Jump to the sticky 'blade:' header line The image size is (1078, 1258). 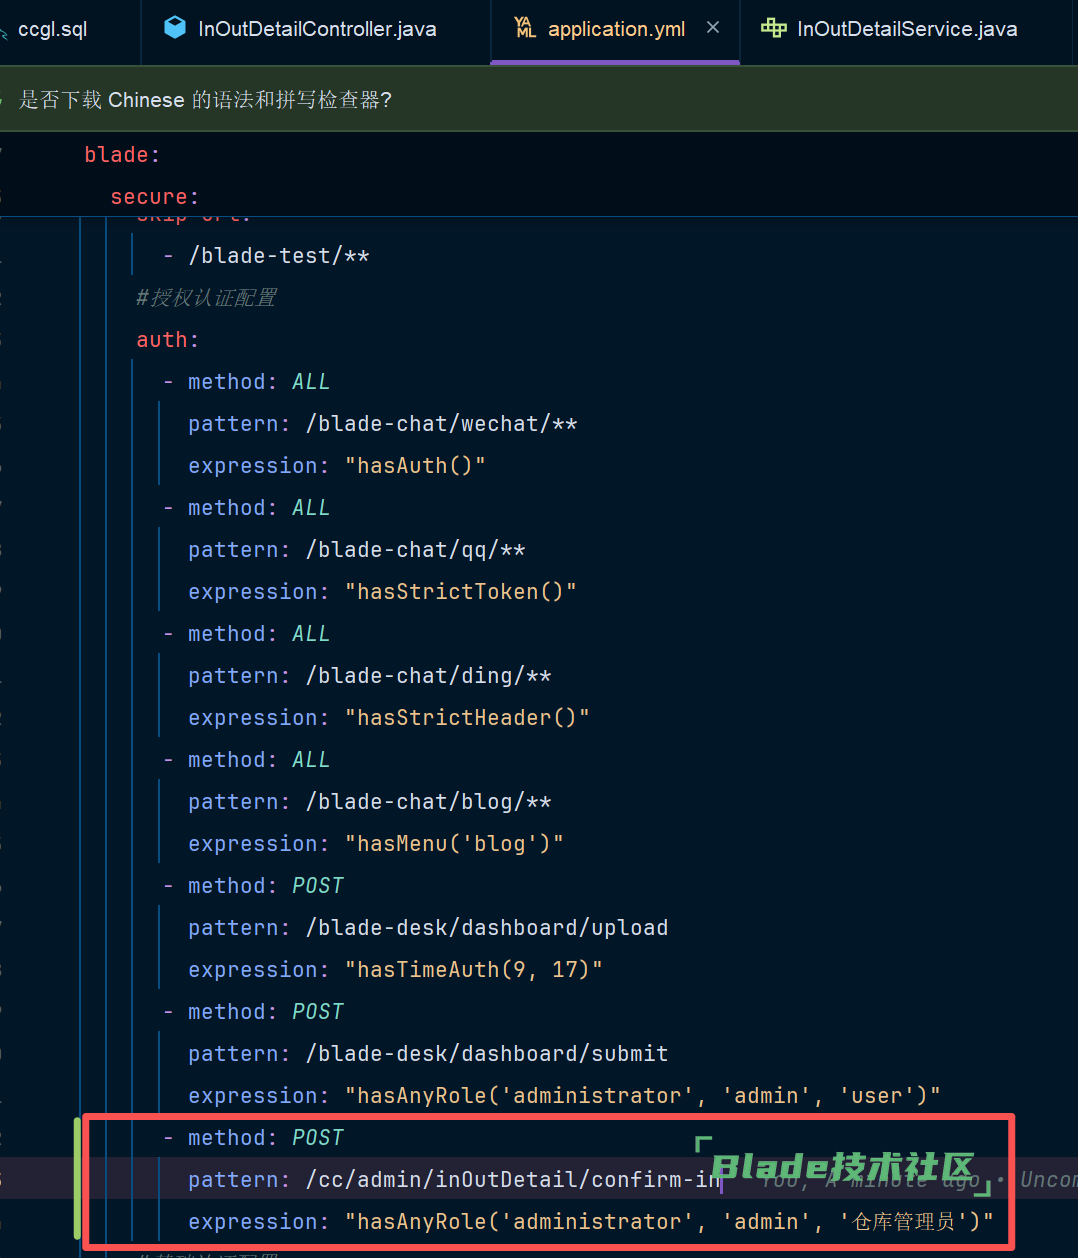[x=121, y=155]
